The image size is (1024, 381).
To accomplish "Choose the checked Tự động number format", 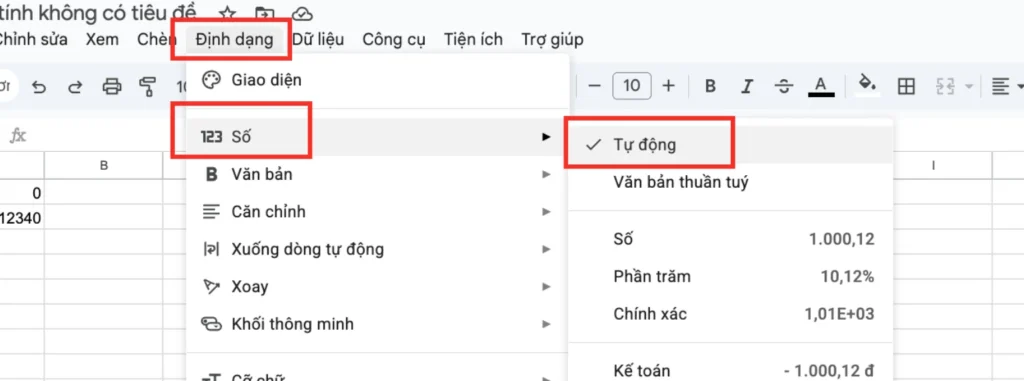I will point(730,144).
